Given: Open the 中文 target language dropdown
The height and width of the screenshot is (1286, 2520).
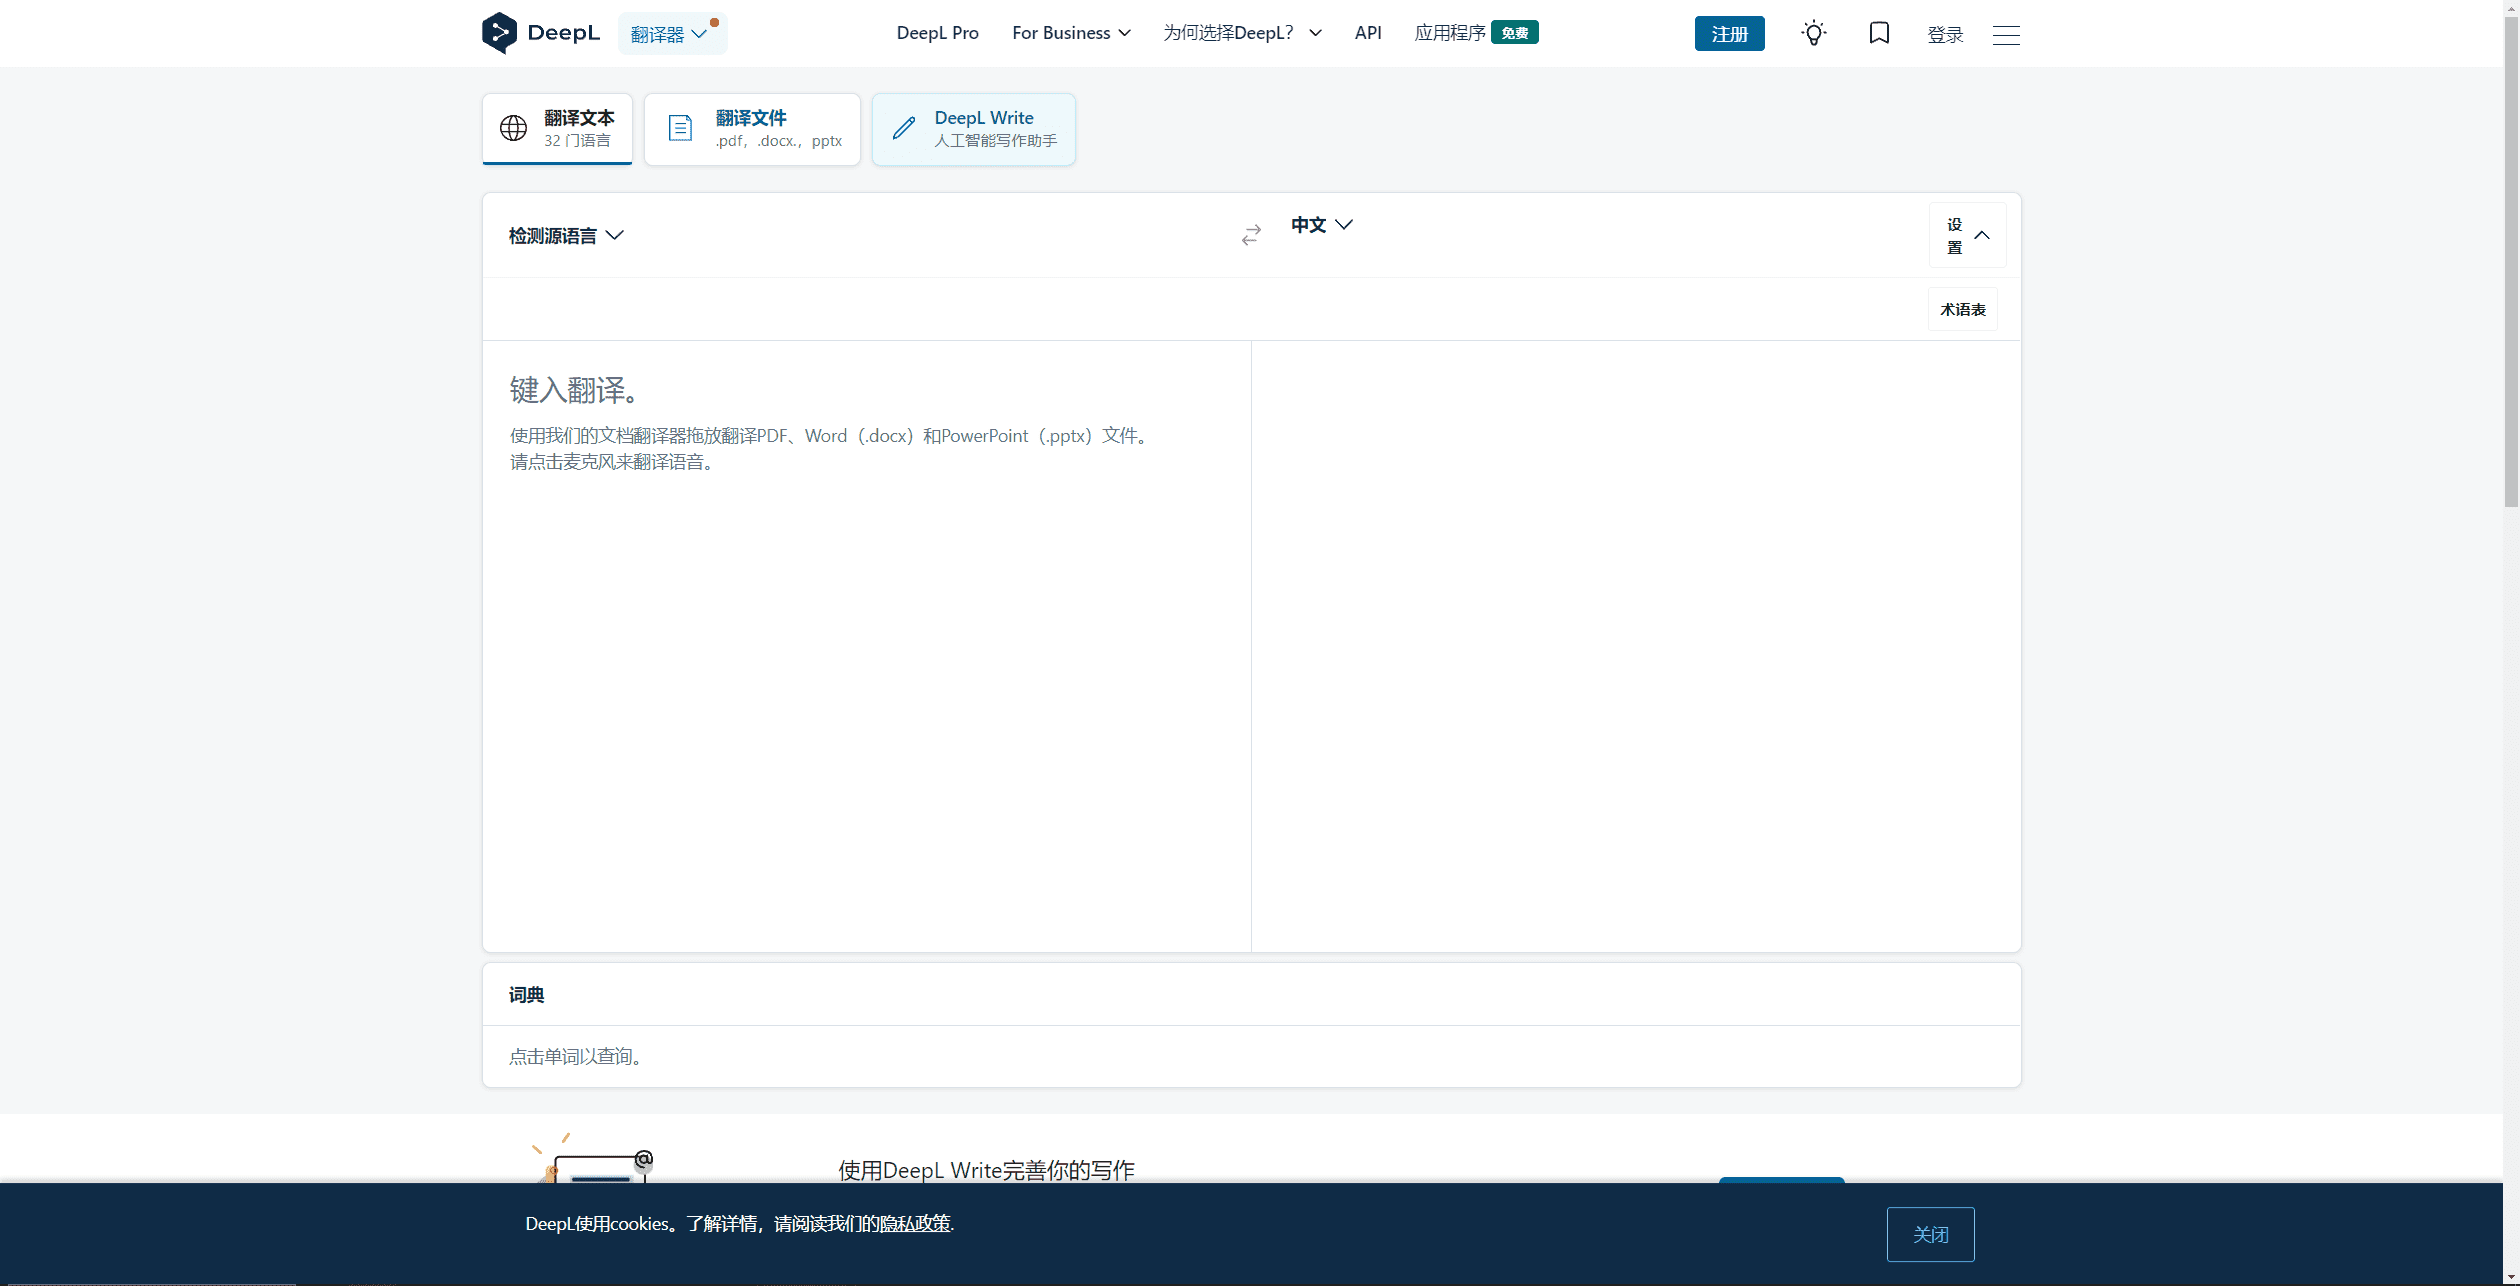Looking at the screenshot, I should pyautogui.click(x=1321, y=225).
